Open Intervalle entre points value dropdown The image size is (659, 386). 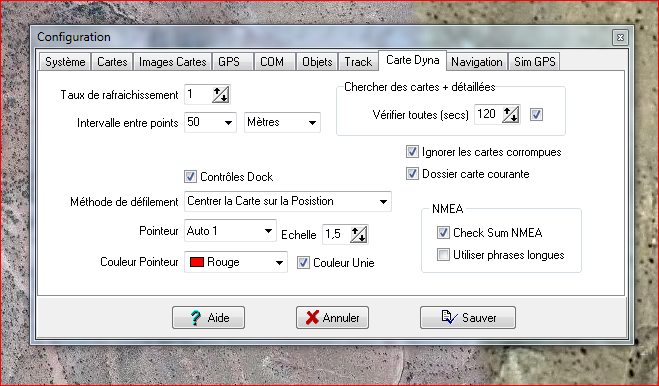coord(228,123)
